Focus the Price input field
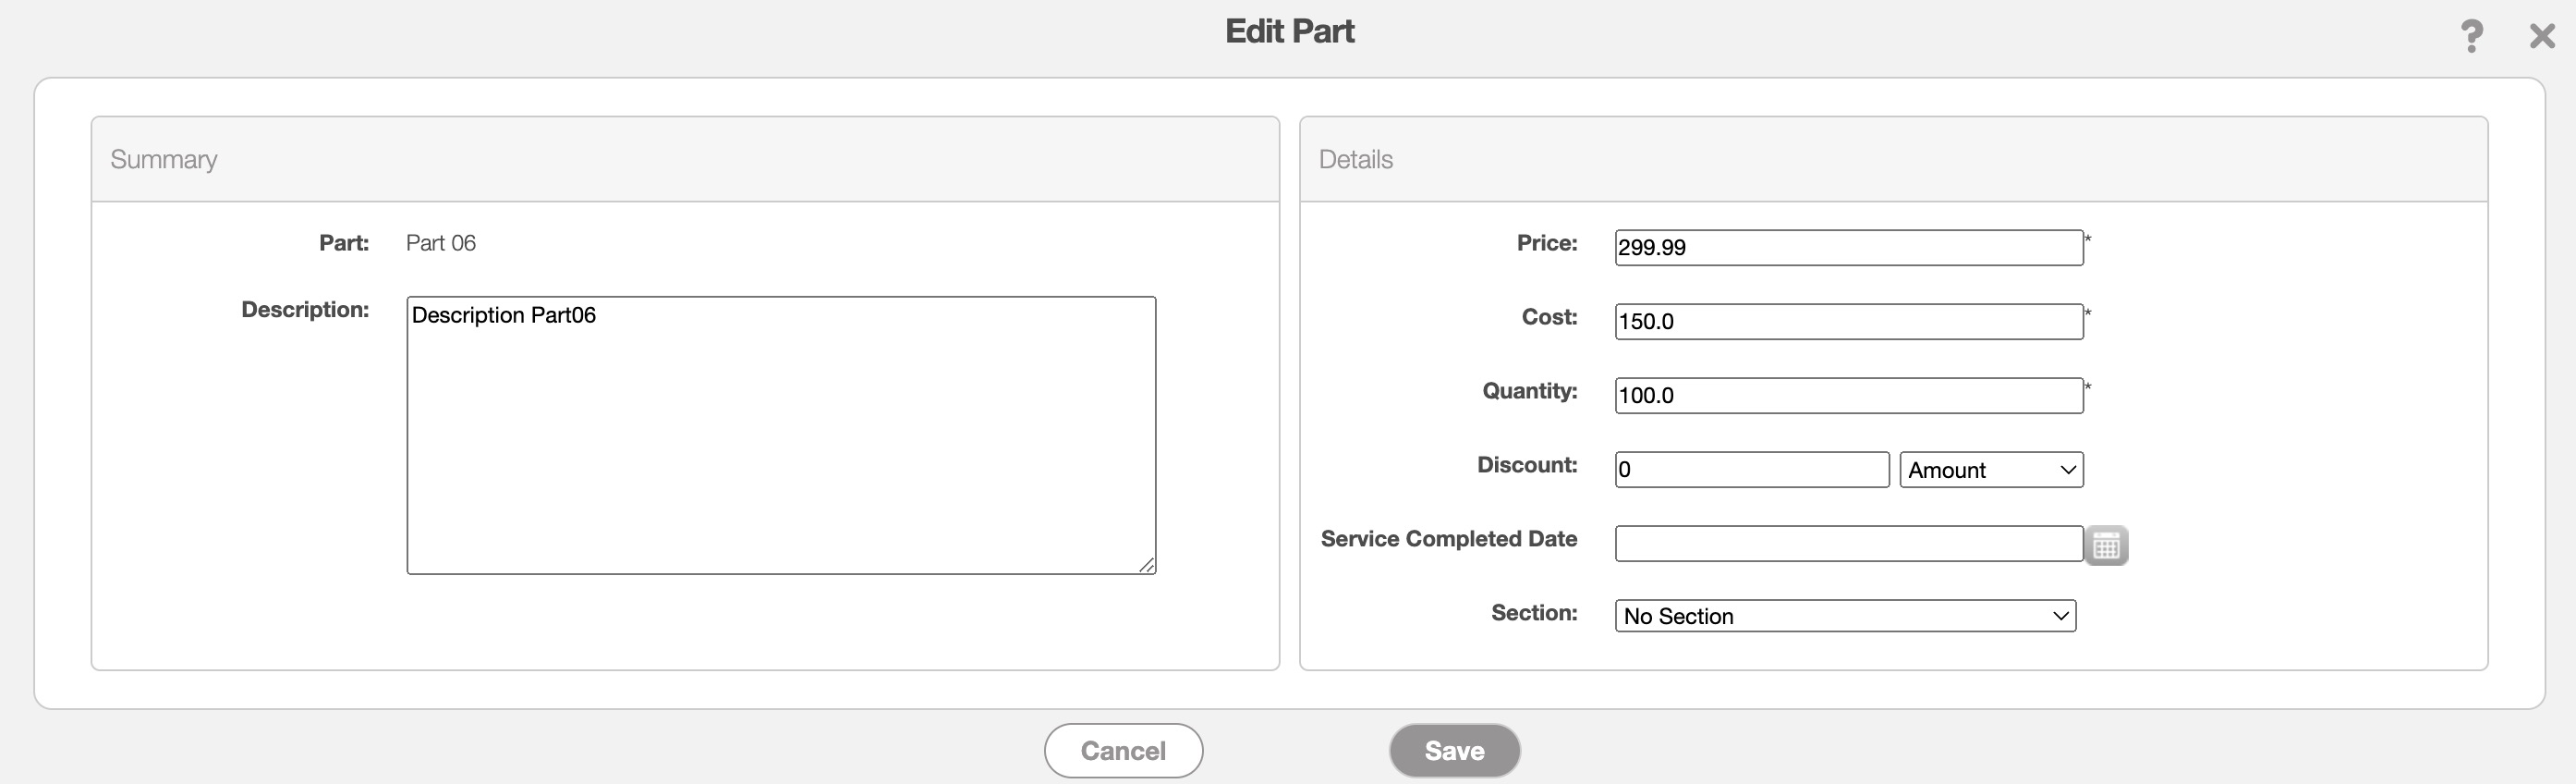 (x=1848, y=248)
